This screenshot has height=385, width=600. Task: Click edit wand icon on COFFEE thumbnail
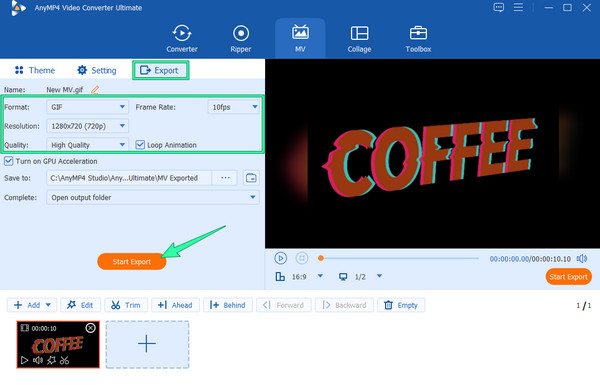[51, 360]
